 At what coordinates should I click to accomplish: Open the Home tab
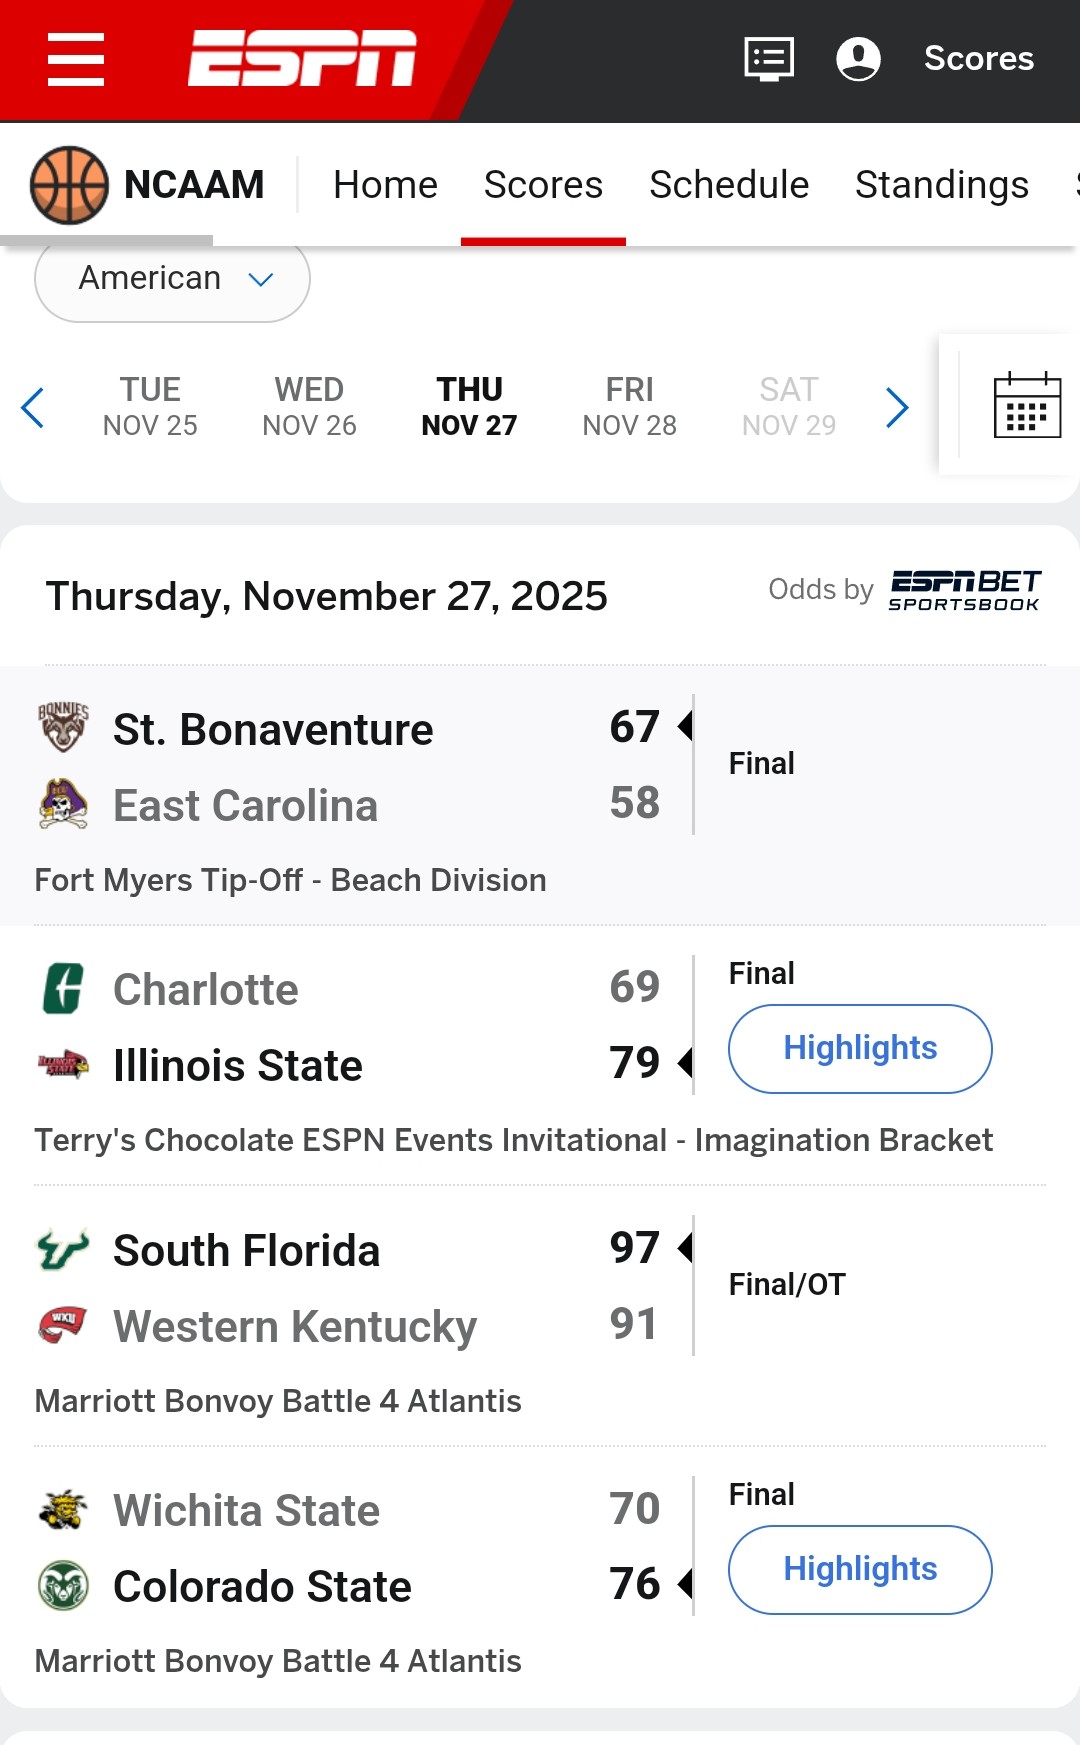click(x=385, y=185)
